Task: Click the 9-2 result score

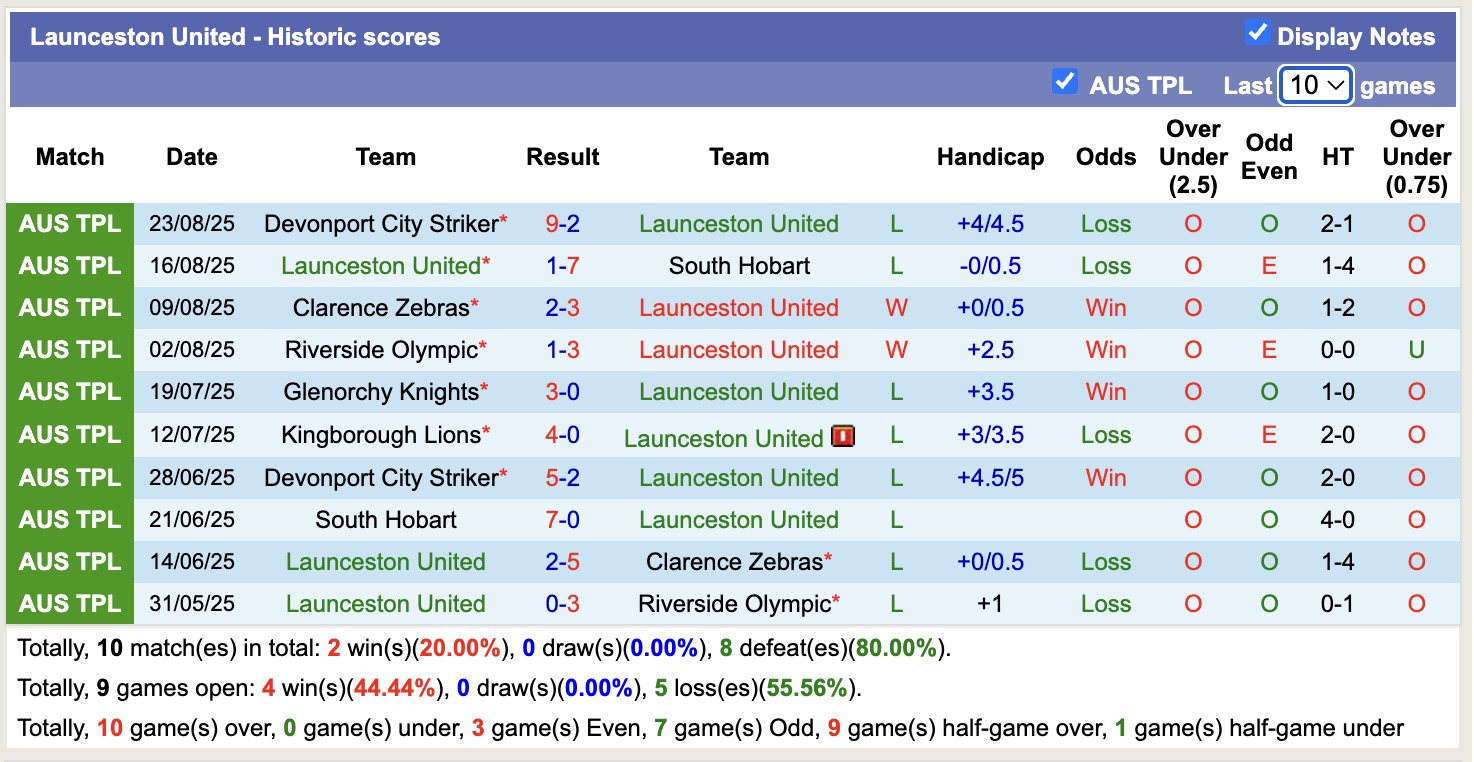Action: 562,223
